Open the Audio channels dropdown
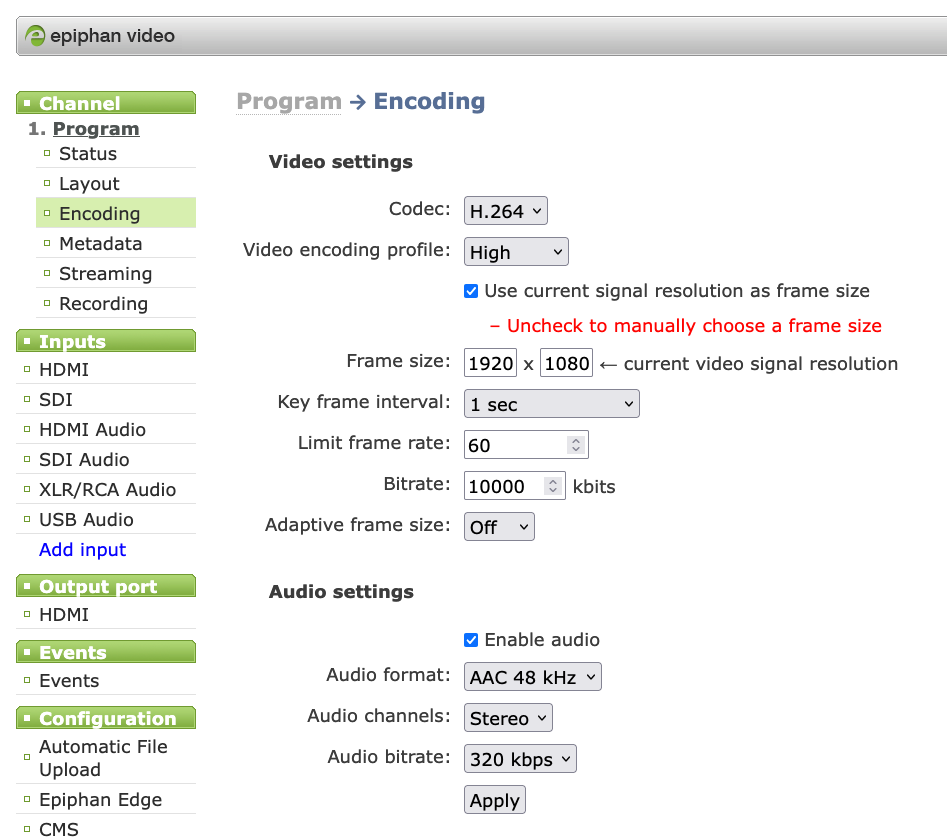The image size is (947, 837). point(508,718)
